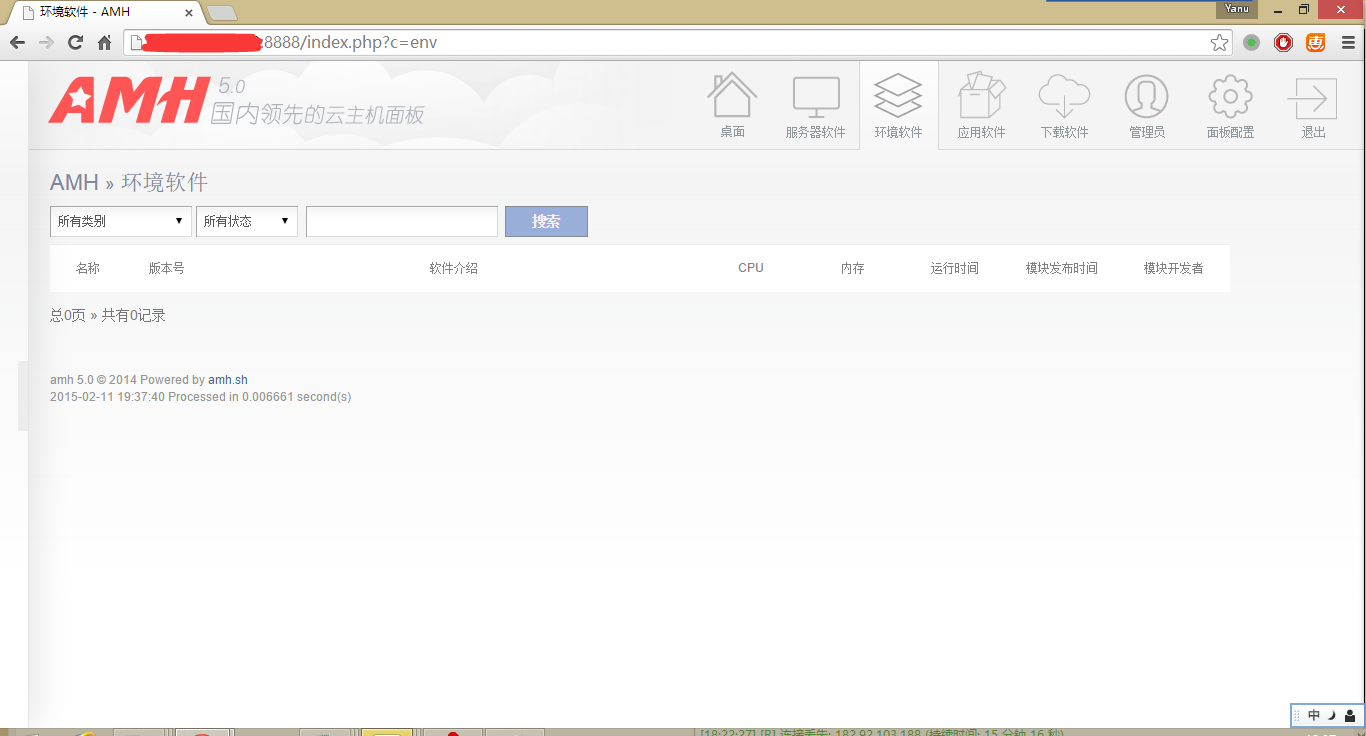1366x736 pixels.
Task: Click the 搜索 button
Action: tap(546, 221)
